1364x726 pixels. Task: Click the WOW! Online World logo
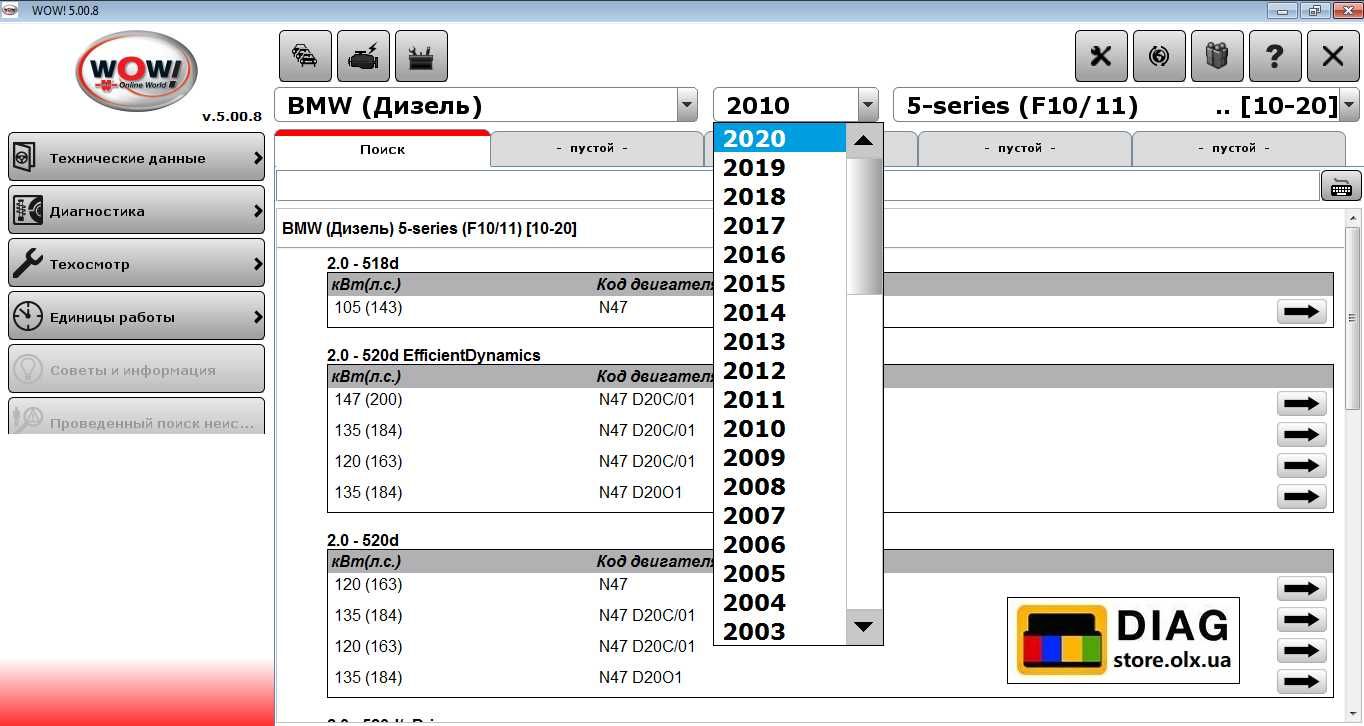(137, 71)
